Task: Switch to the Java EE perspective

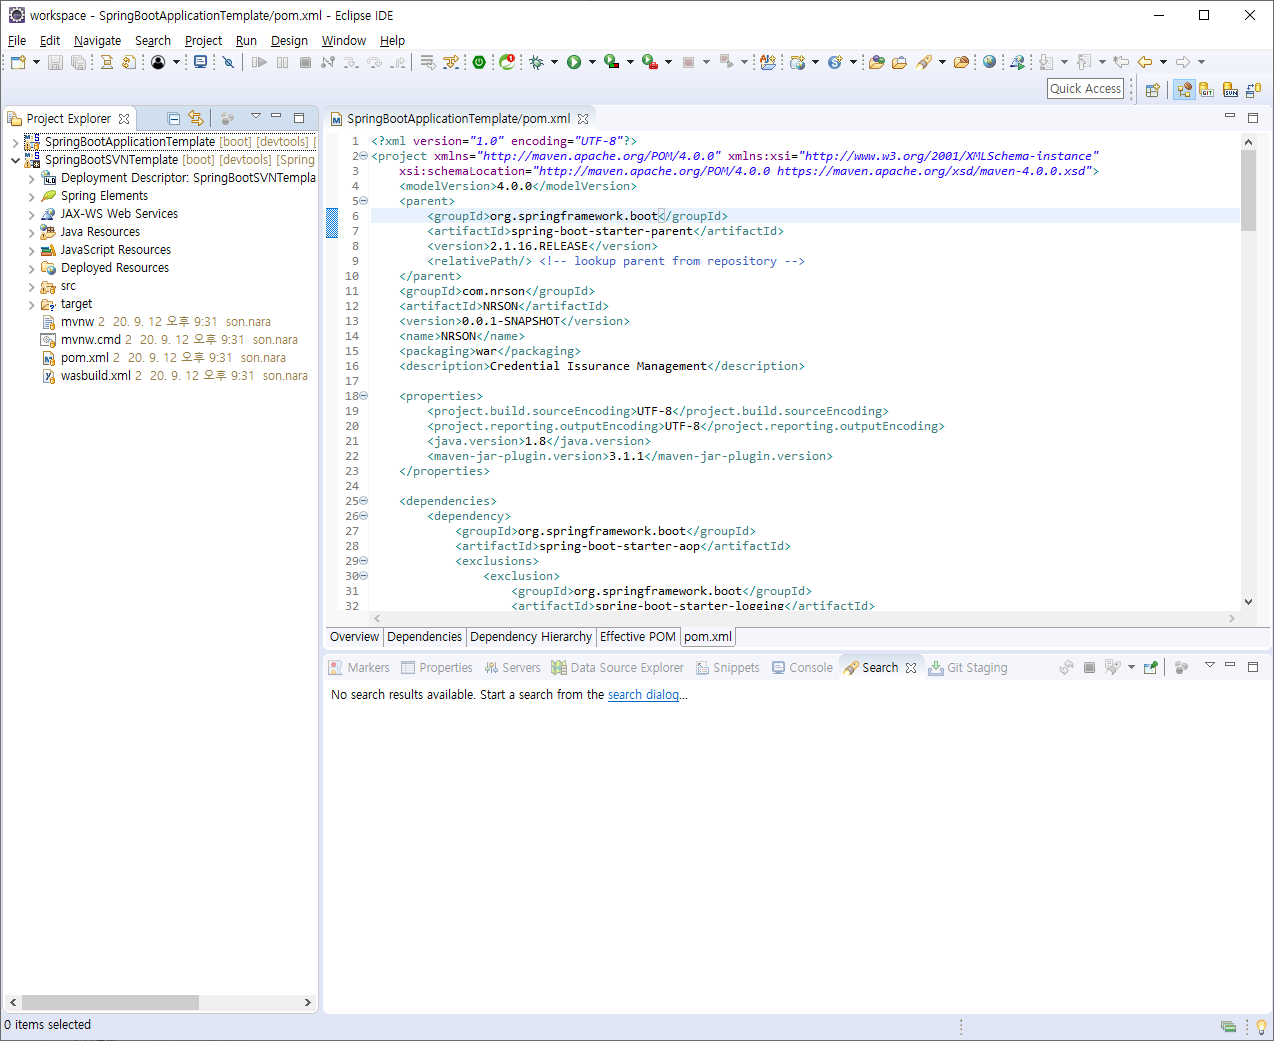Action: [1184, 89]
